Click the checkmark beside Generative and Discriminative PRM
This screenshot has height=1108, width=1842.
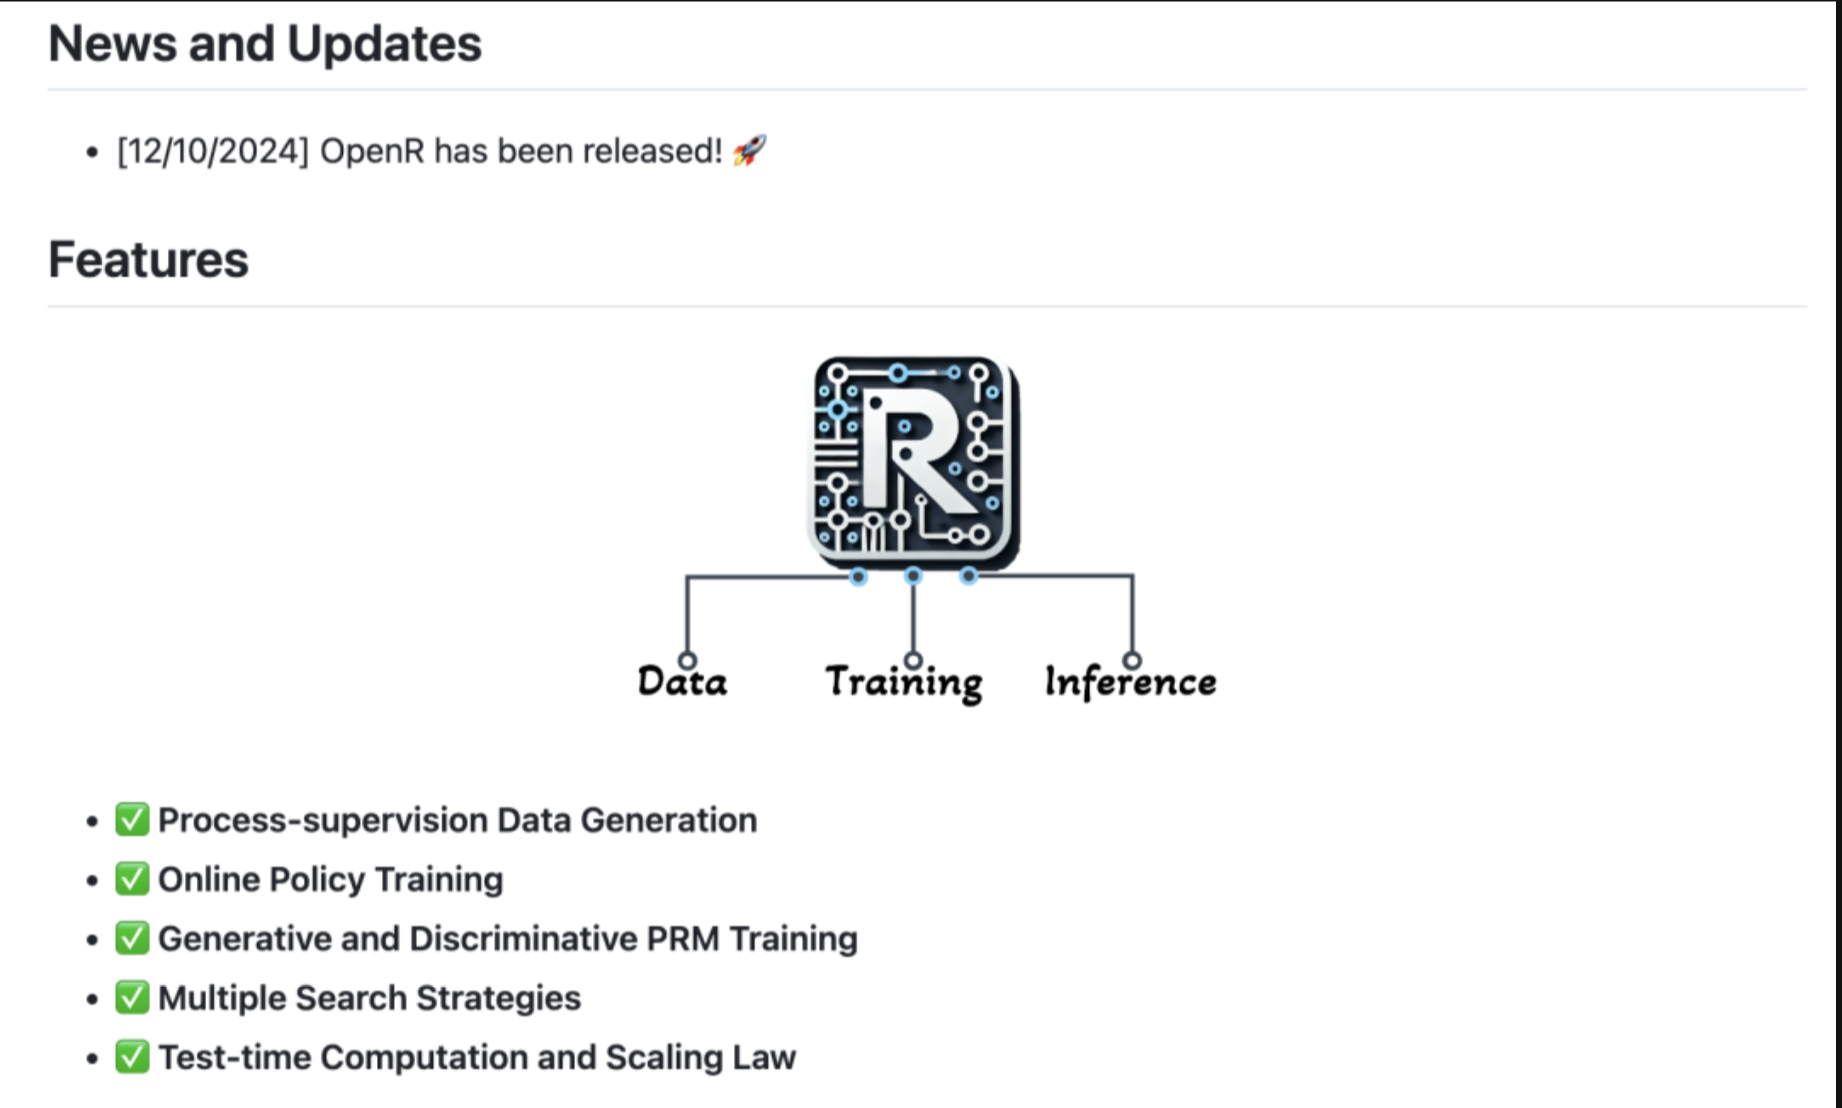pyautogui.click(x=132, y=938)
